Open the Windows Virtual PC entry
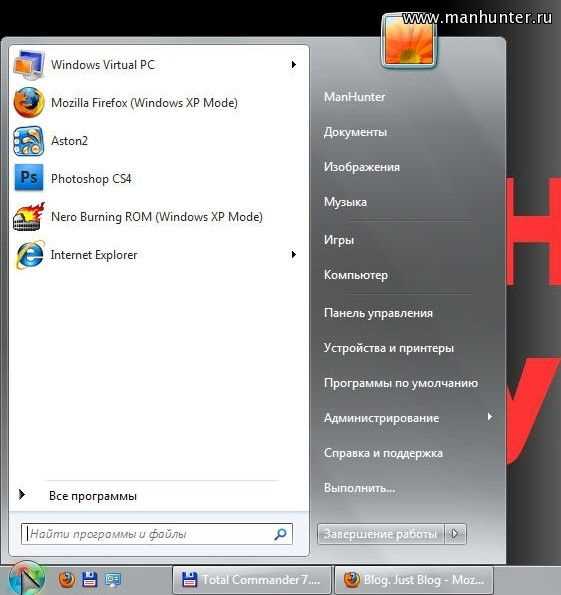The height and width of the screenshot is (595, 561). tap(158, 65)
